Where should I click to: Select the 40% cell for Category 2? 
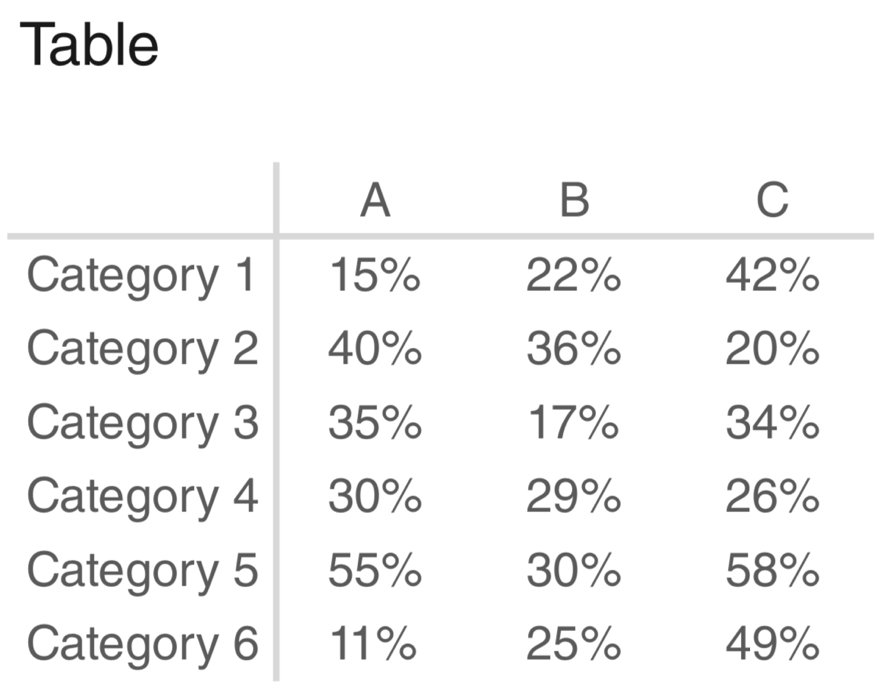pyautogui.click(x=375, y=349)
